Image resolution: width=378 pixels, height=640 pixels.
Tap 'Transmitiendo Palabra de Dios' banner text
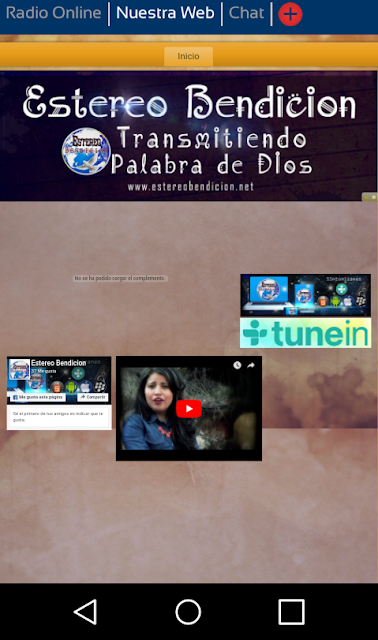tap(211, 151)
